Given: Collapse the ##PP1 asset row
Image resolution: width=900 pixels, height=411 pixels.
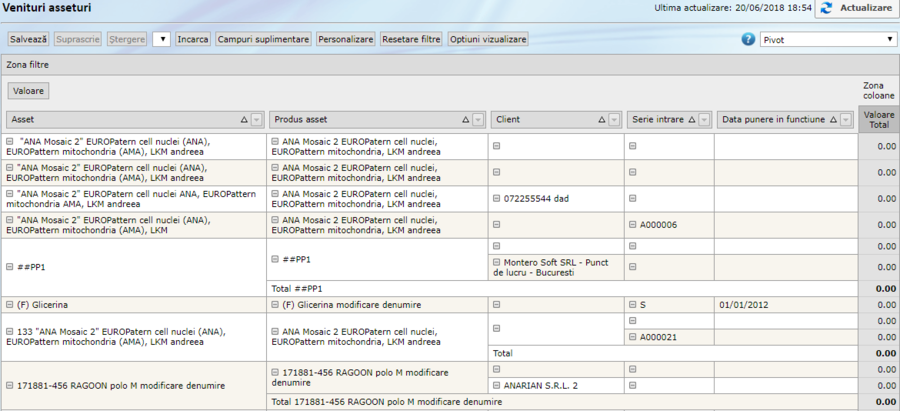Looking at the screenshot, I should (x=10, y=267).
